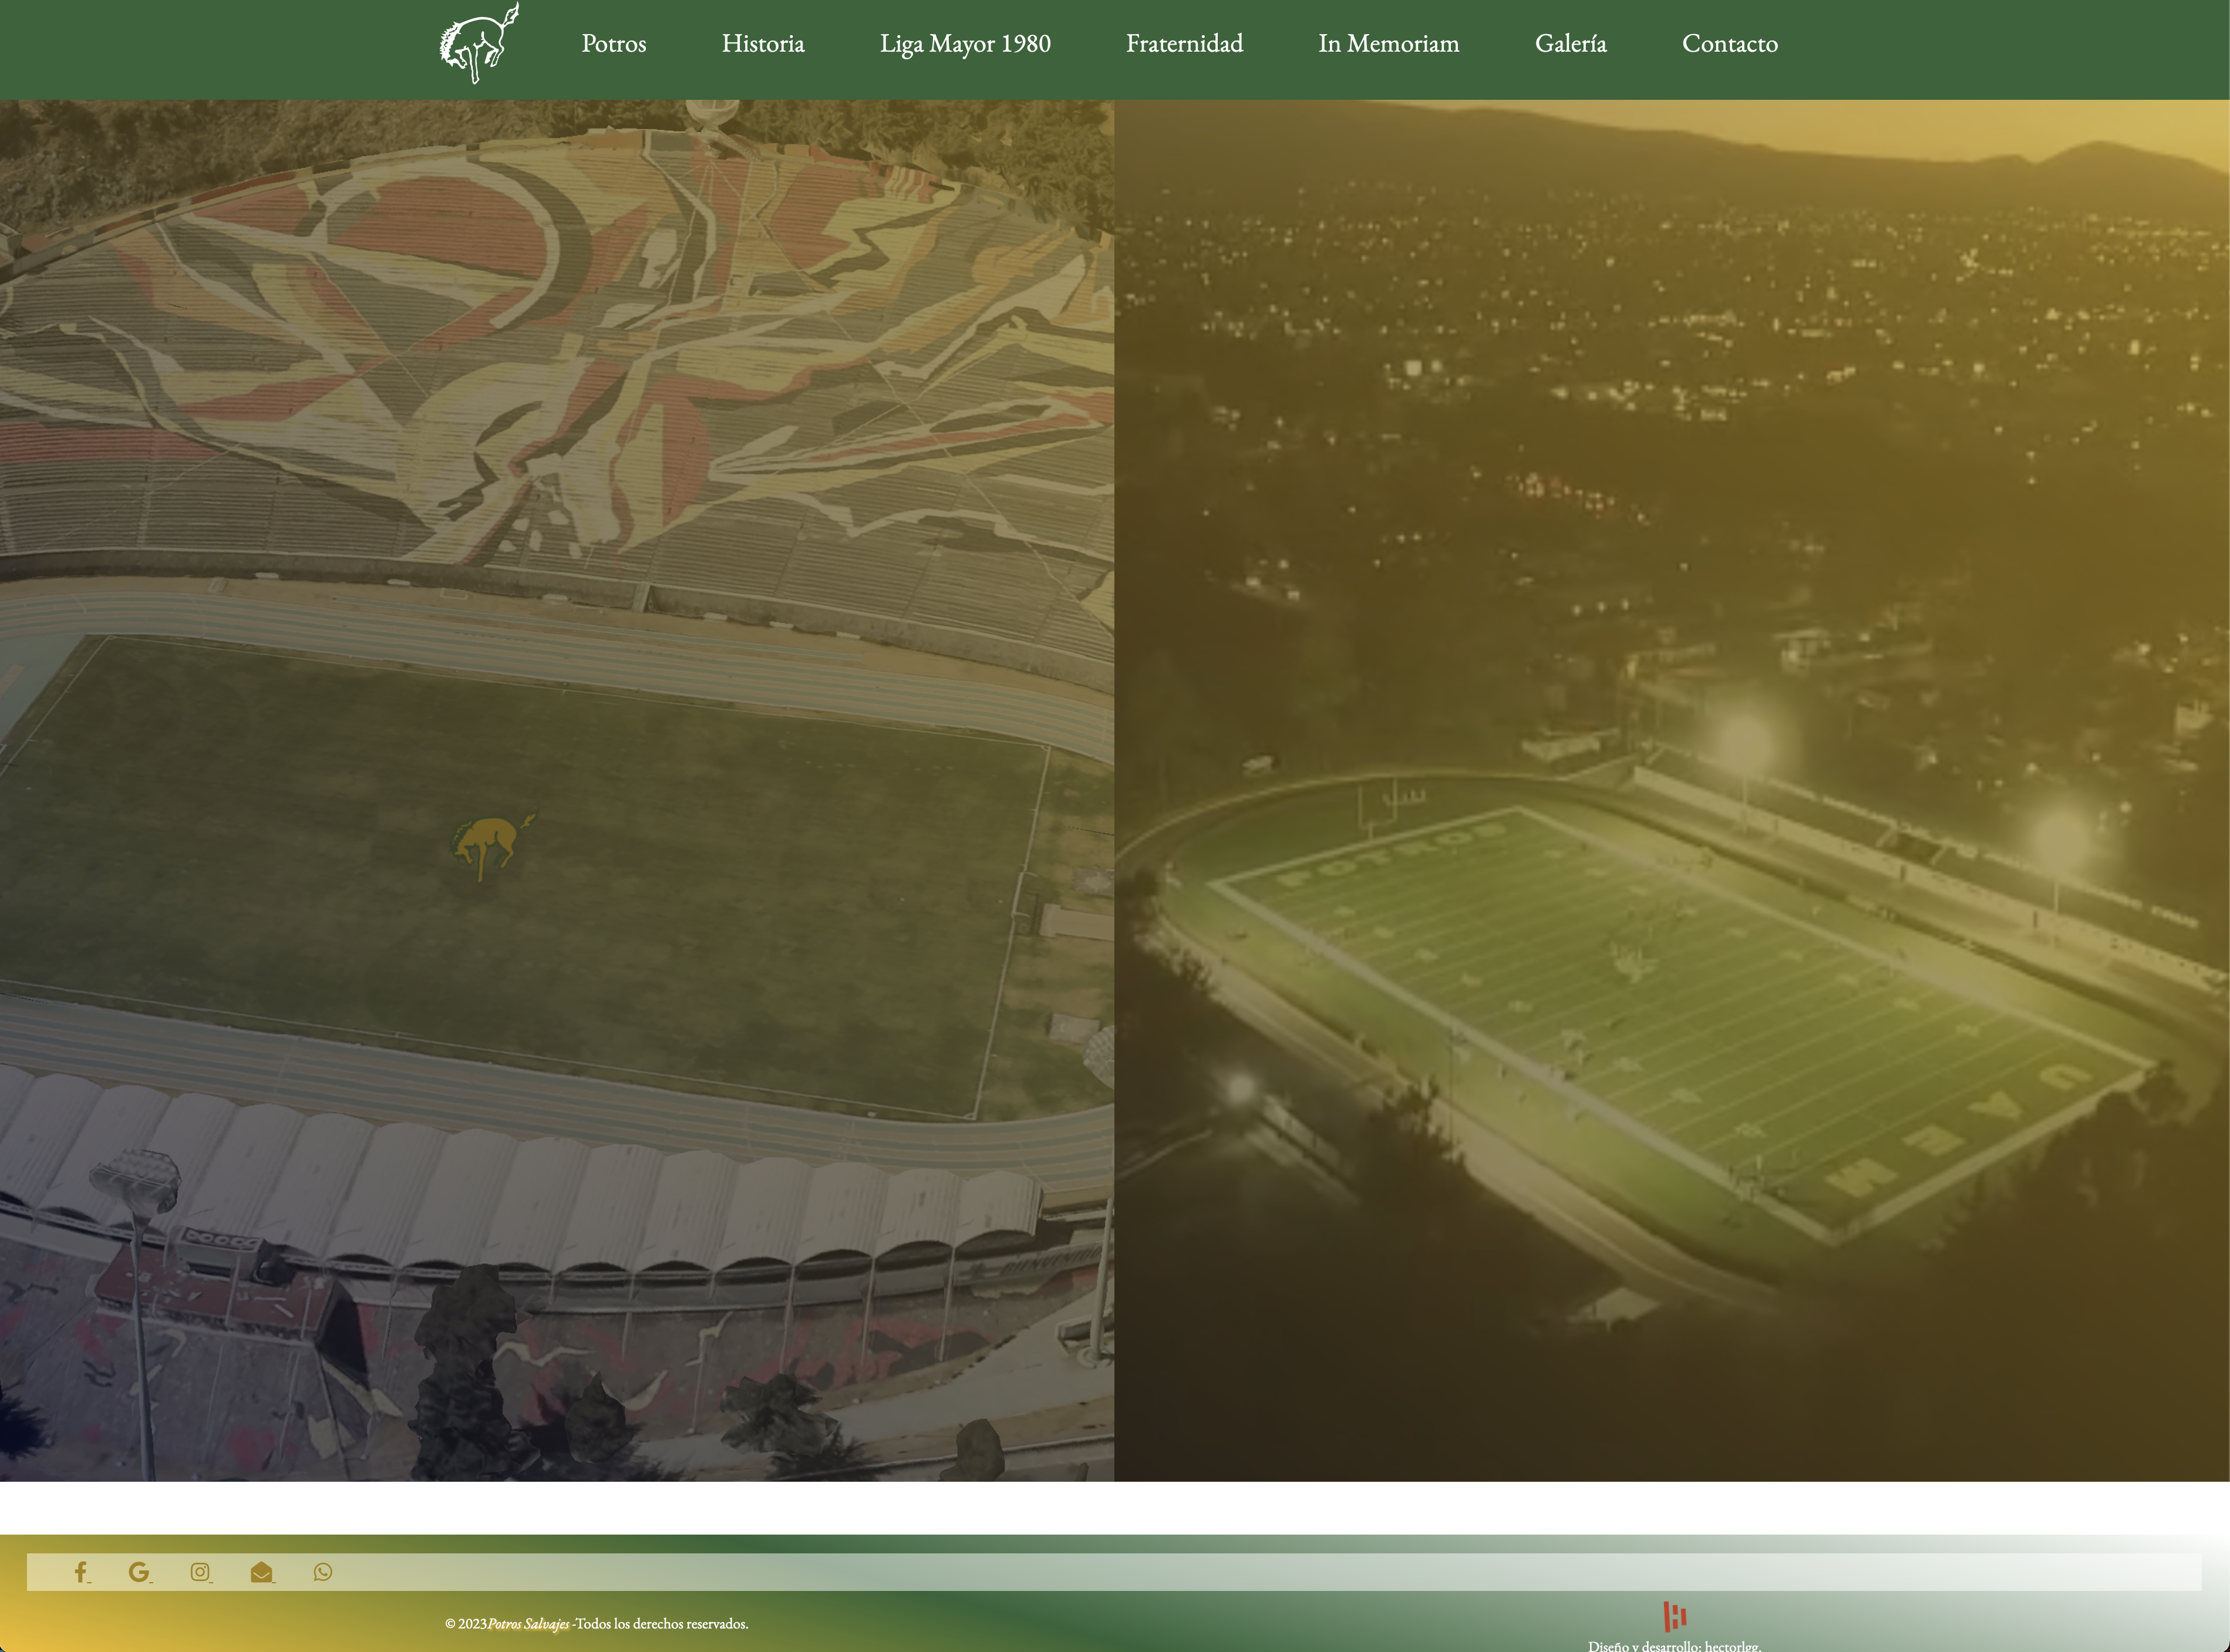The height and width of the screenshot is (1652, 2230).
Task: View the Galería page
Action: pyautogui.click(x=1570, y=44)
